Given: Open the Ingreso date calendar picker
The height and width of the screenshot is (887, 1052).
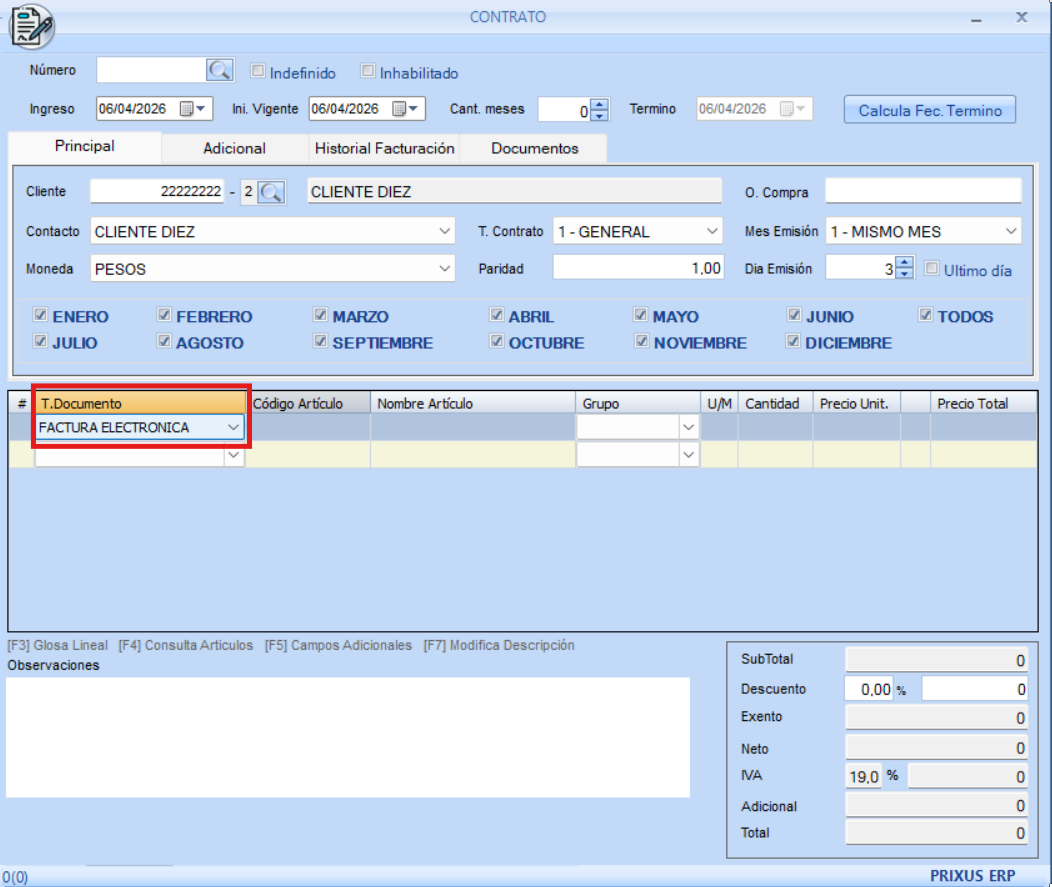Looking at the screenshot, I should [191, 108].
